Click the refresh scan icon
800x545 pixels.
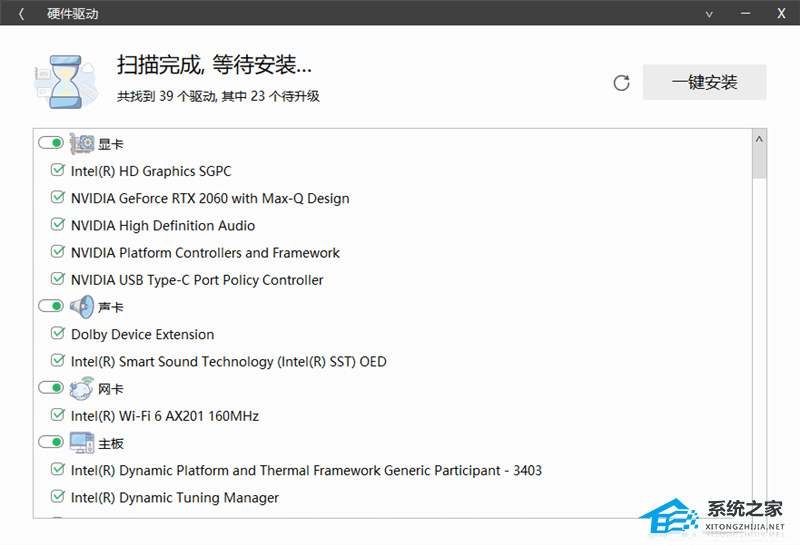(621, 83)
